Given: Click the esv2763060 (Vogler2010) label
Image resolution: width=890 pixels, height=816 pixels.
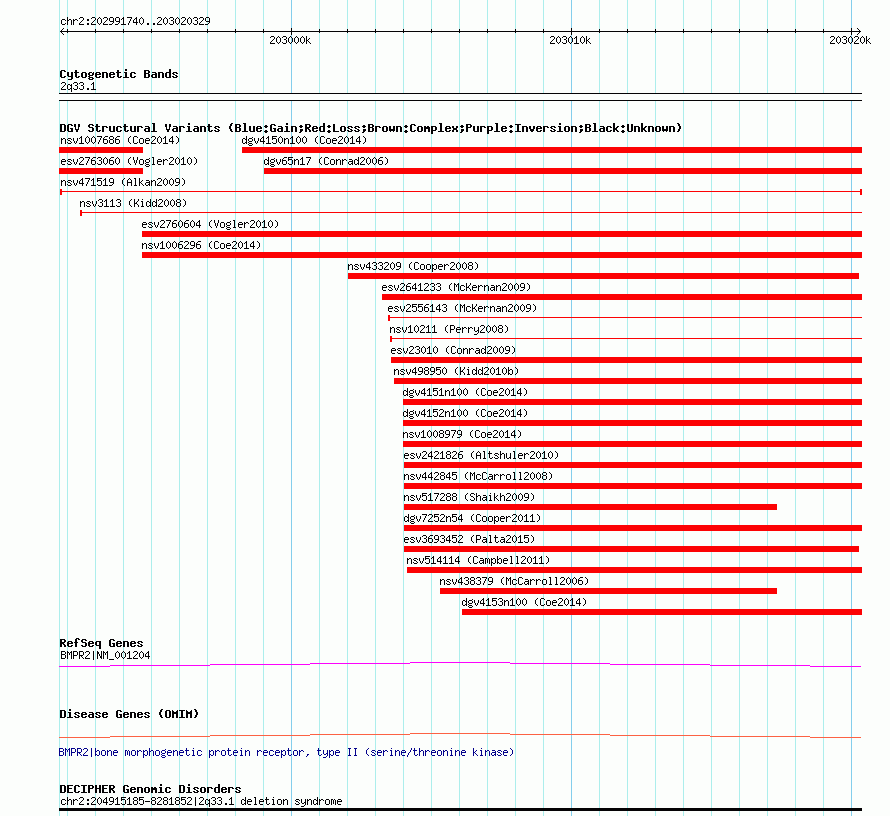Looking at the screenshot, I should 129,161.
